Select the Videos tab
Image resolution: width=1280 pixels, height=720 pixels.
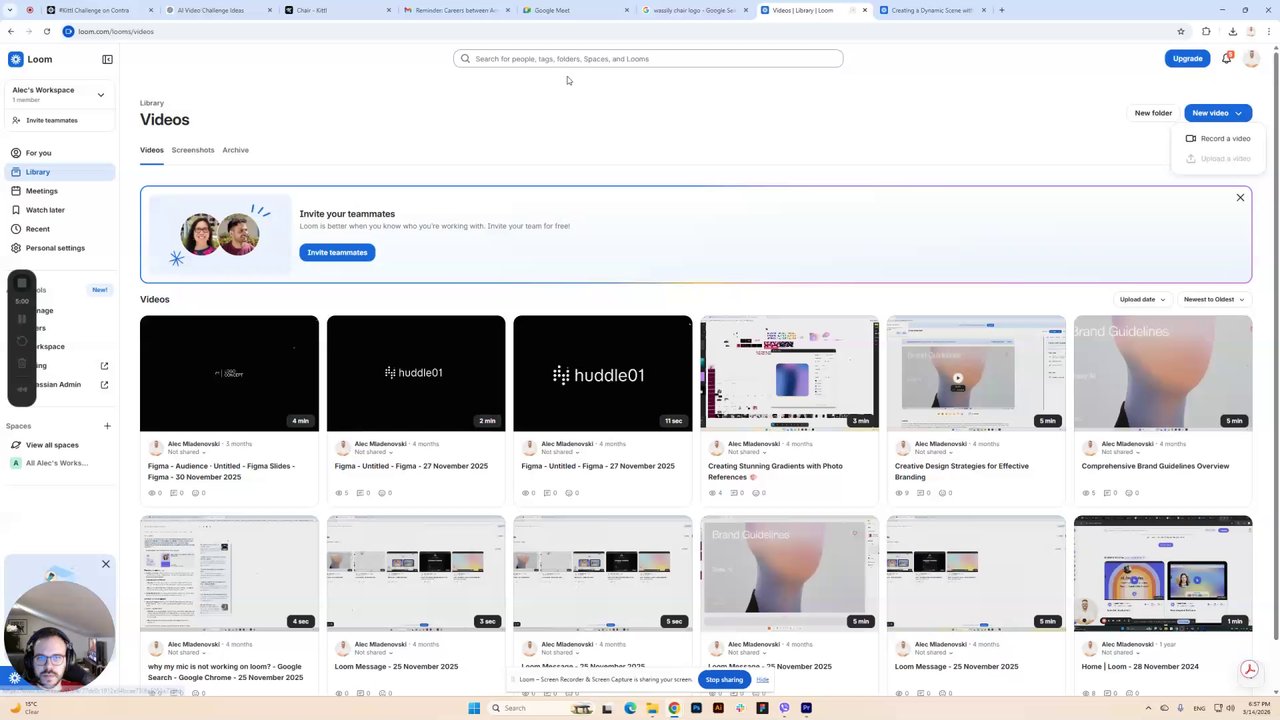[152, 150]
